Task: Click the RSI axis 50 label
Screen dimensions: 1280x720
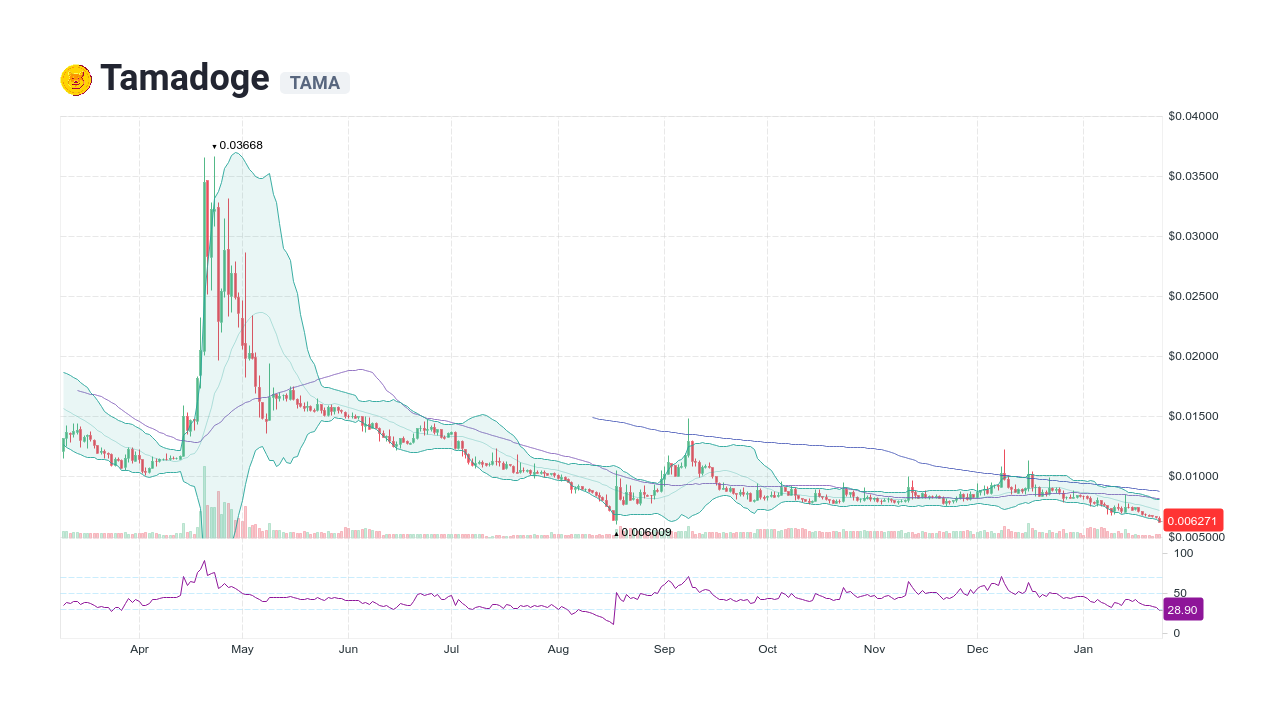Action: tap(1181, 593)
